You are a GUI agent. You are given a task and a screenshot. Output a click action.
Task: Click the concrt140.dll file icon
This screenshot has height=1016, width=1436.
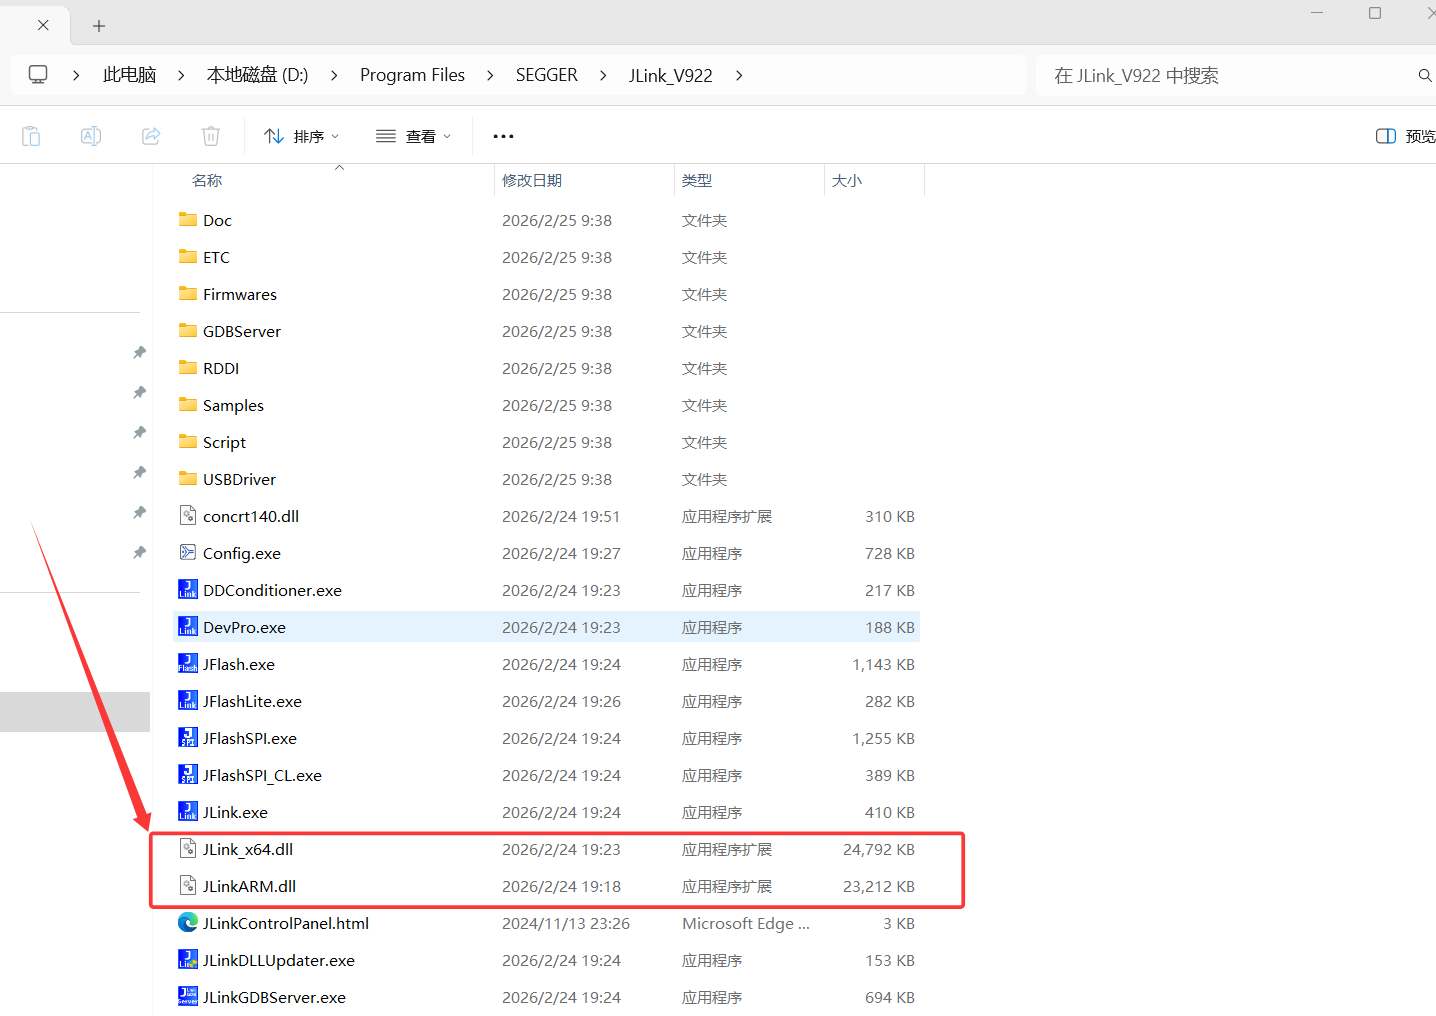188,516
